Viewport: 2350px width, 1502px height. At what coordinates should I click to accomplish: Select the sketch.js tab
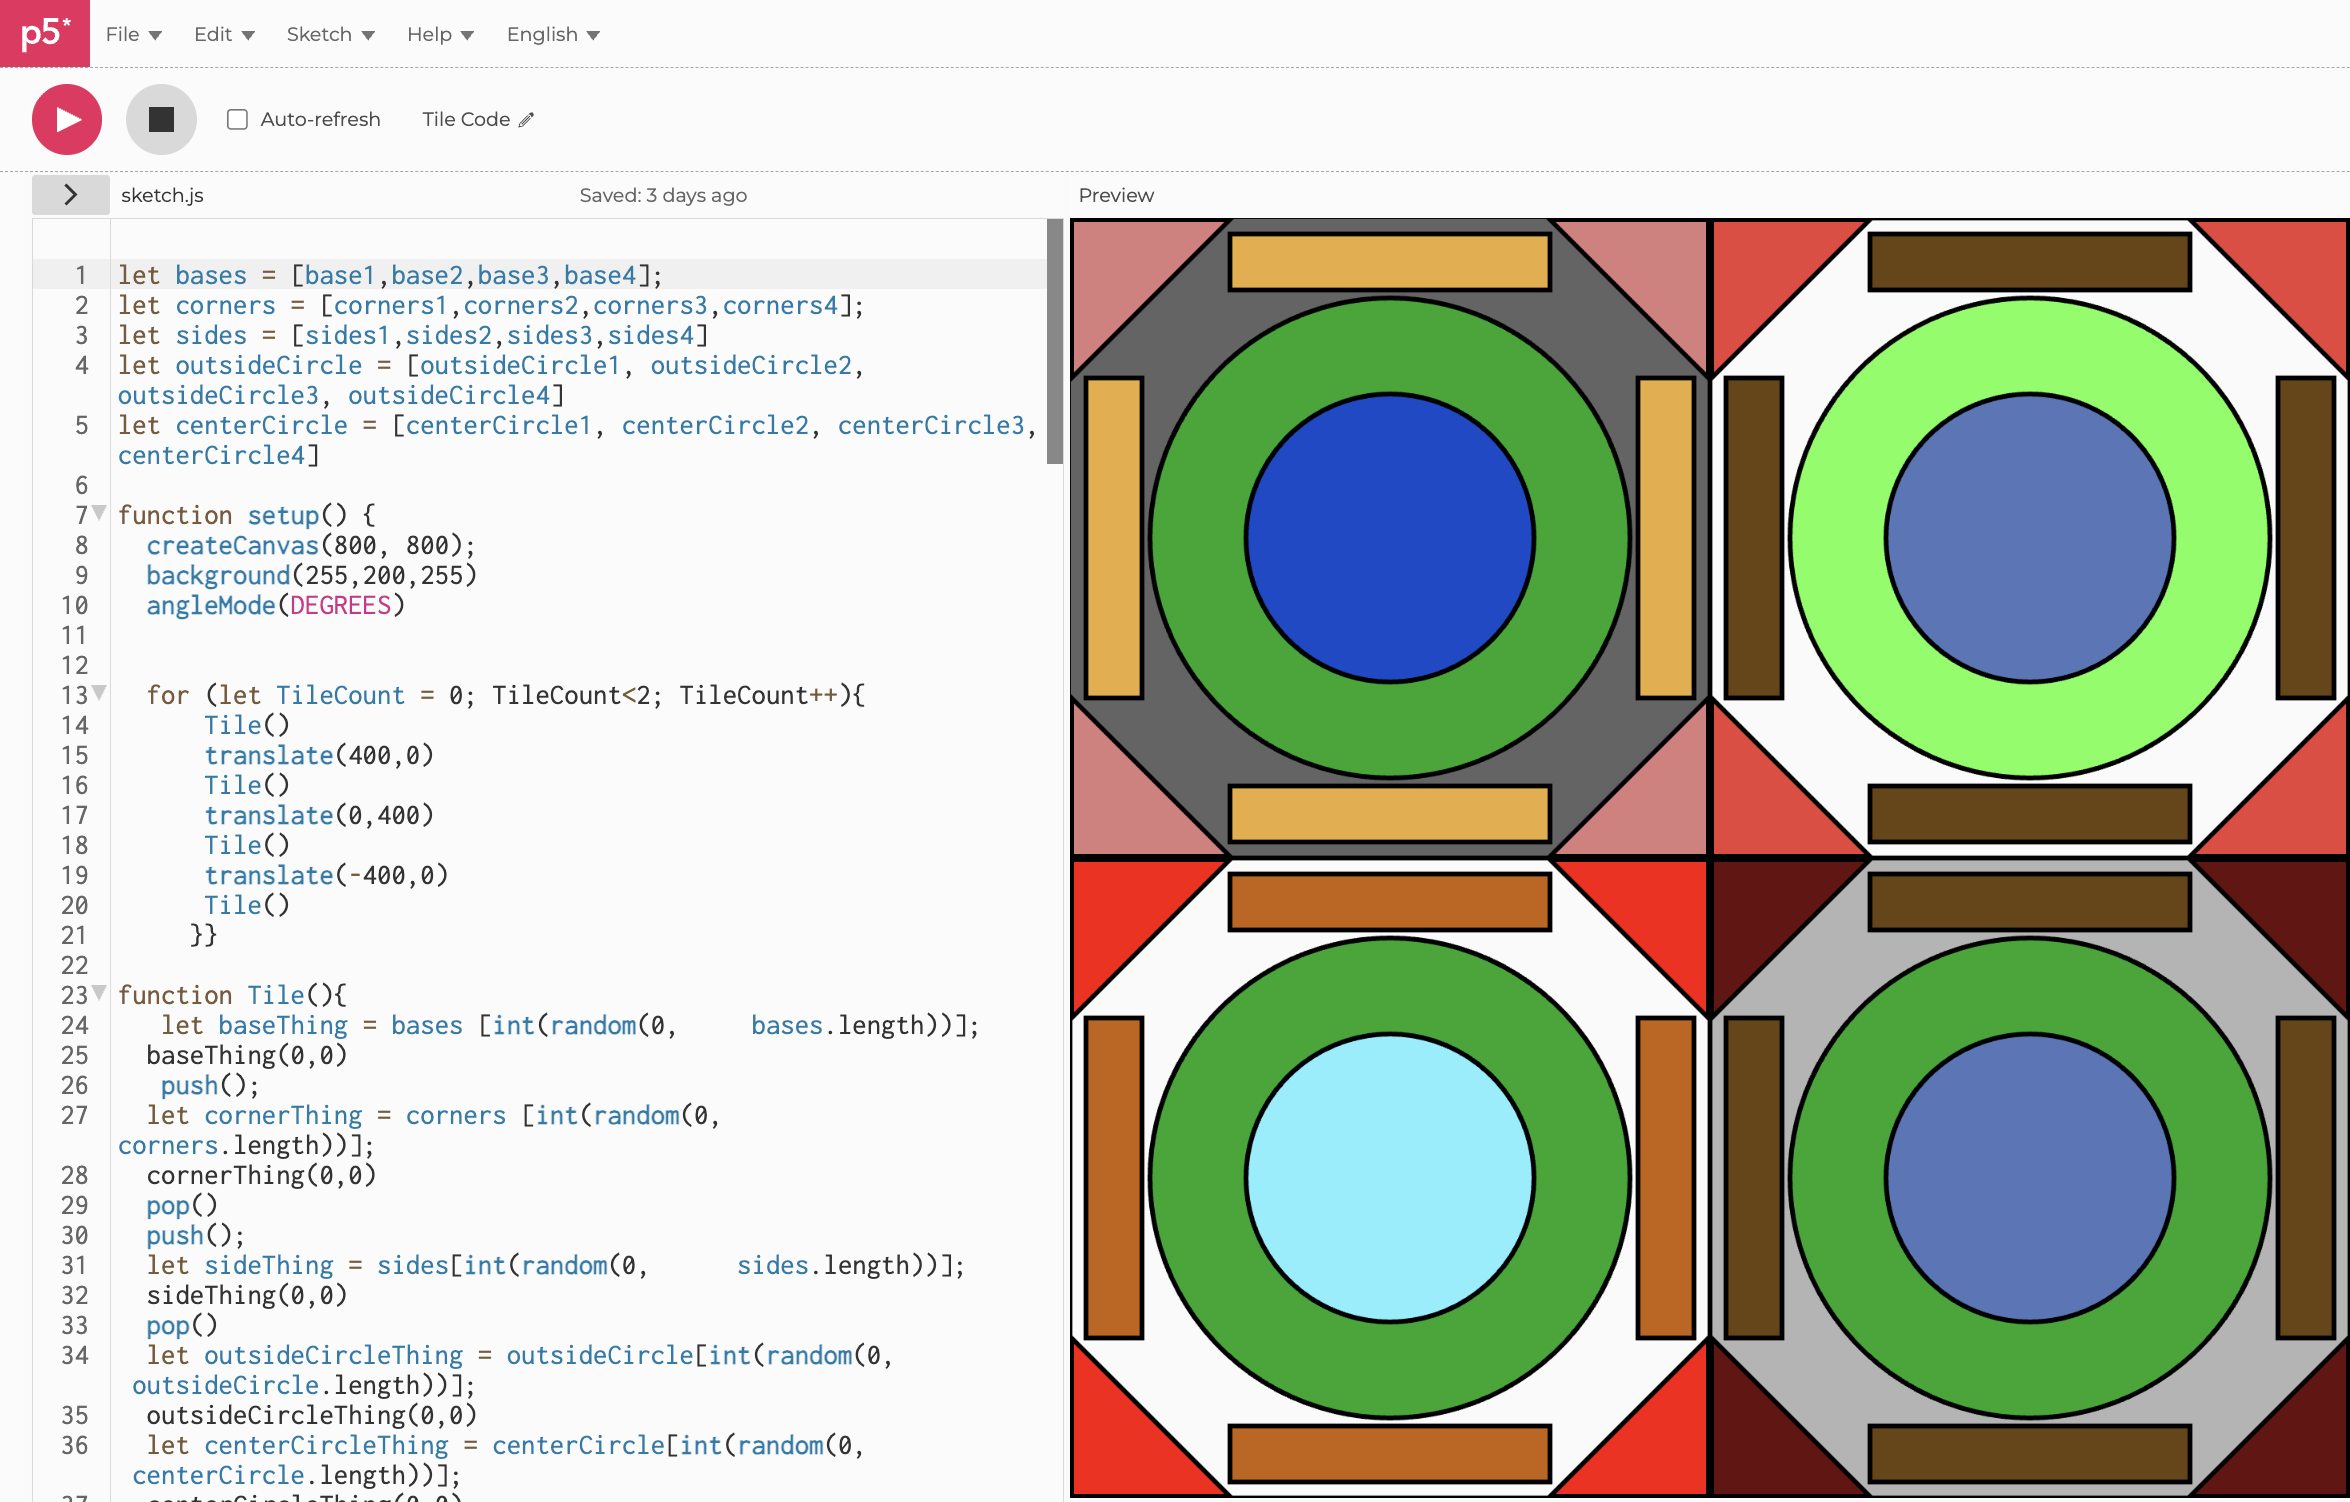point(161,194)
